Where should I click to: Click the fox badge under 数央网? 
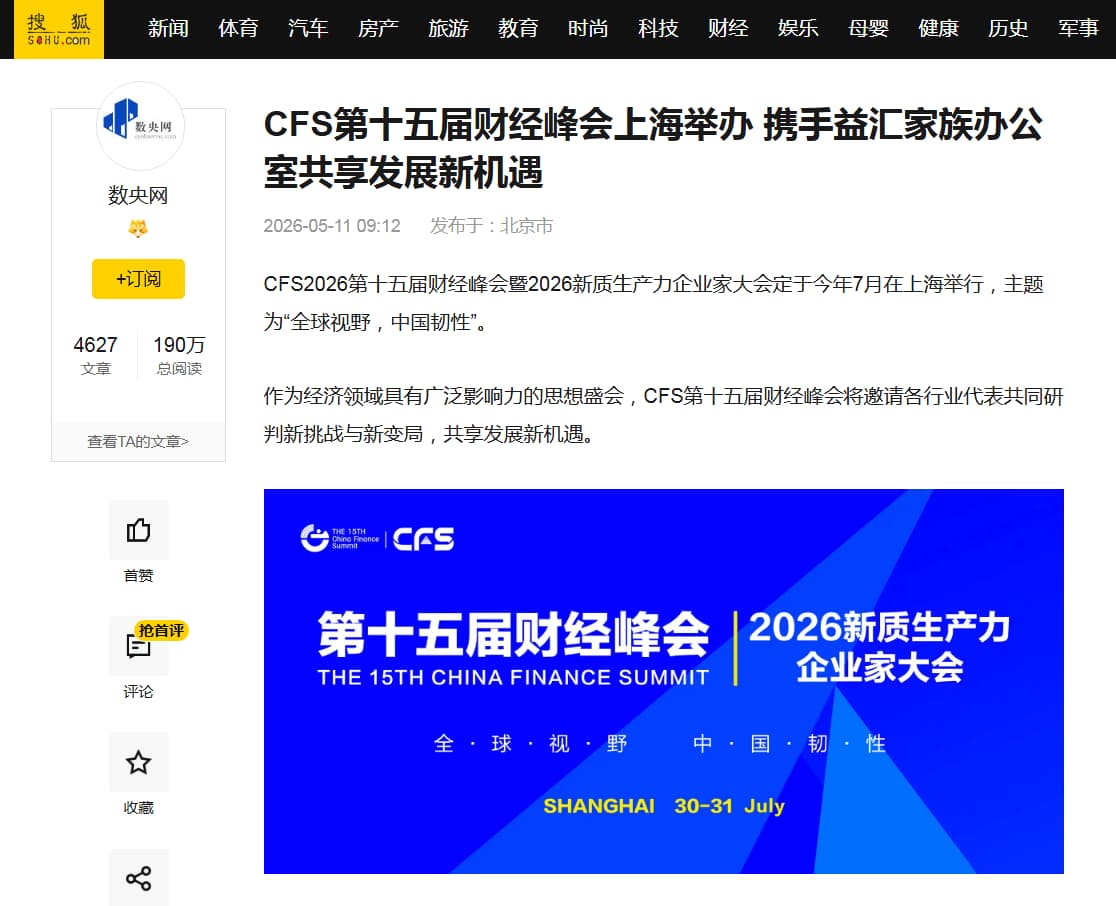pos(138,228)
